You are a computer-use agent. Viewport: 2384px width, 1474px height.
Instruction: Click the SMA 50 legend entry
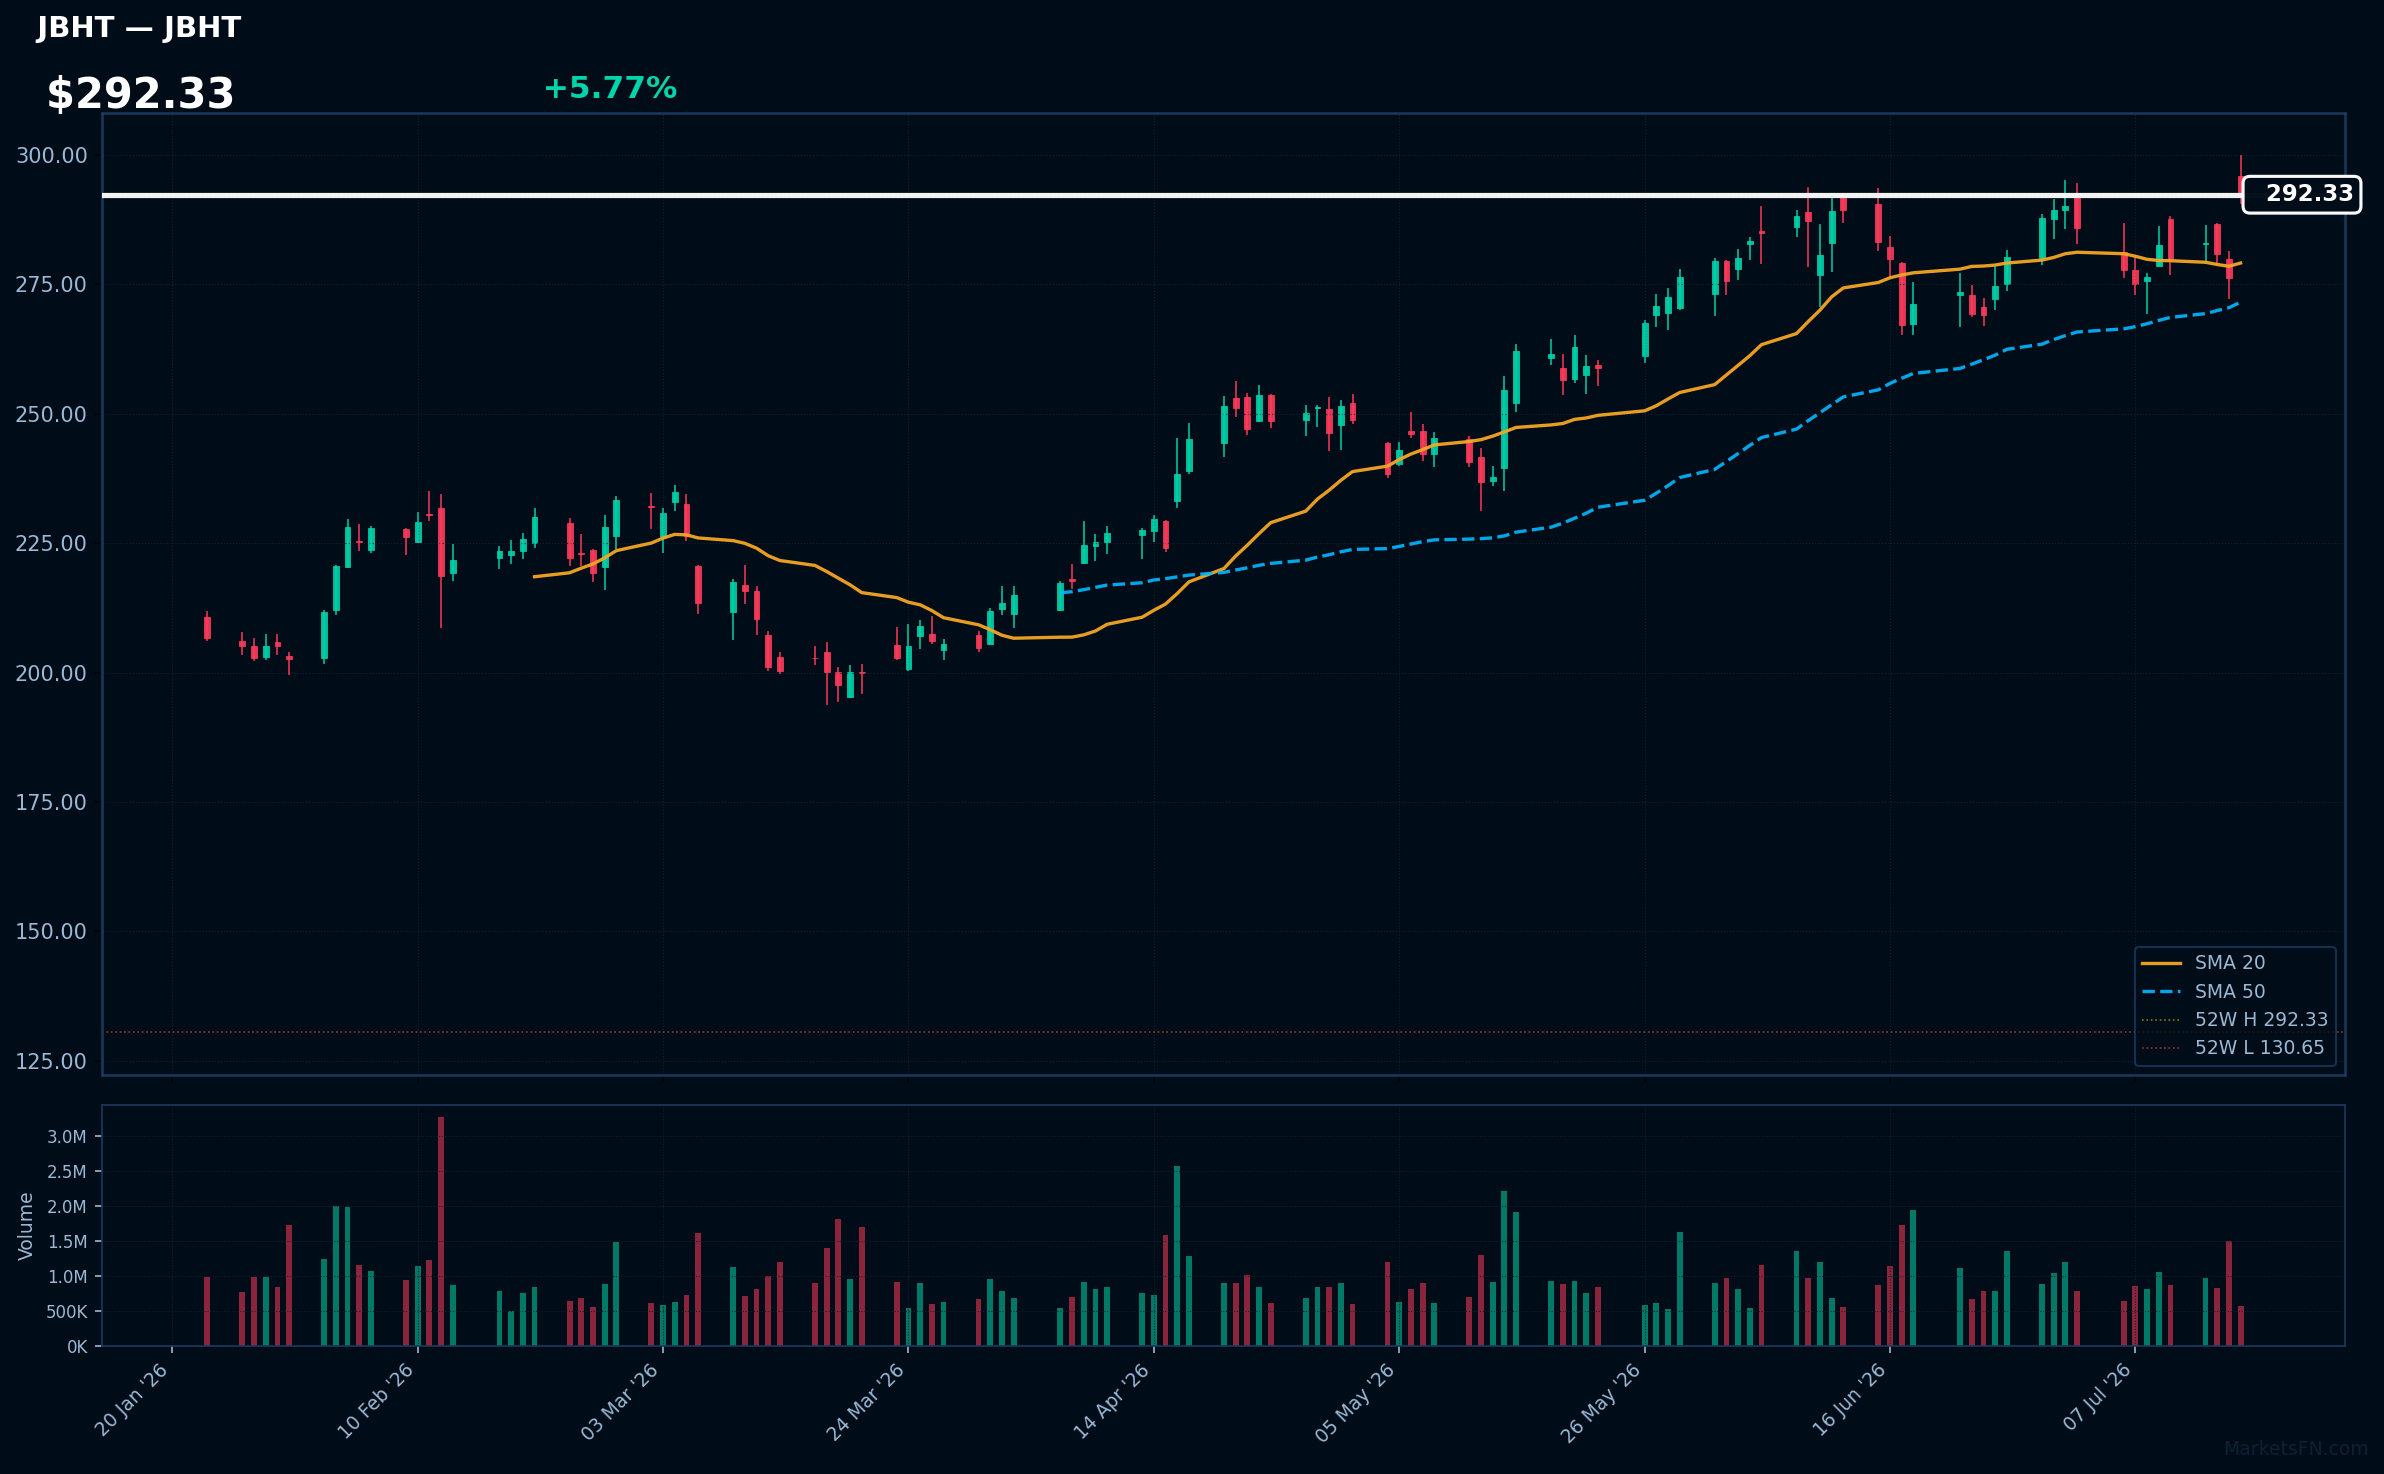(x=2203, y=991)
